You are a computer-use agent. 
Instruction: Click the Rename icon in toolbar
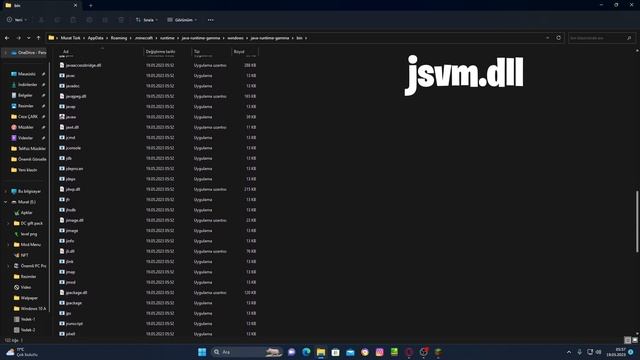pos(89,20)
